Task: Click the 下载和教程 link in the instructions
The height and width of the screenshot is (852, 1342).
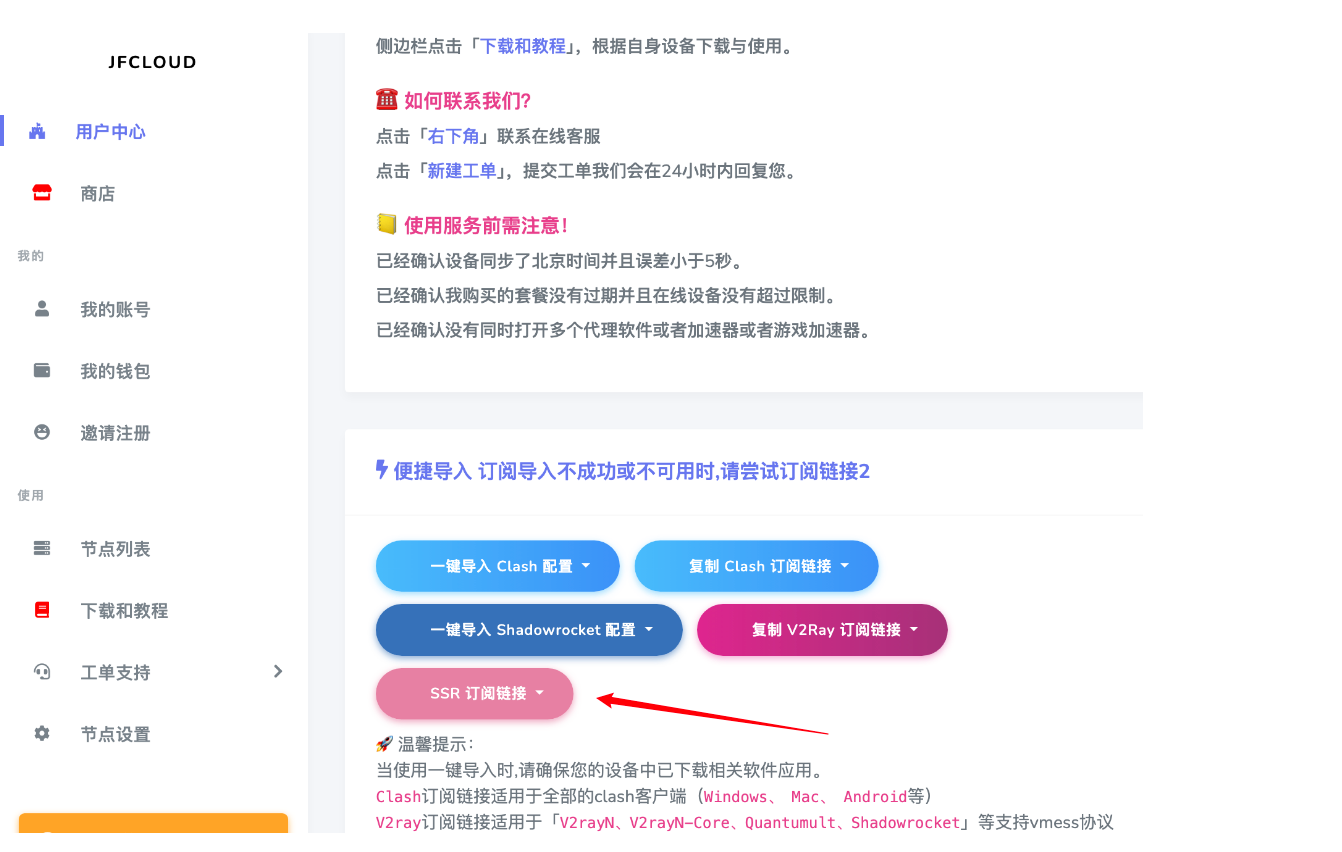Action: (521, 45)
